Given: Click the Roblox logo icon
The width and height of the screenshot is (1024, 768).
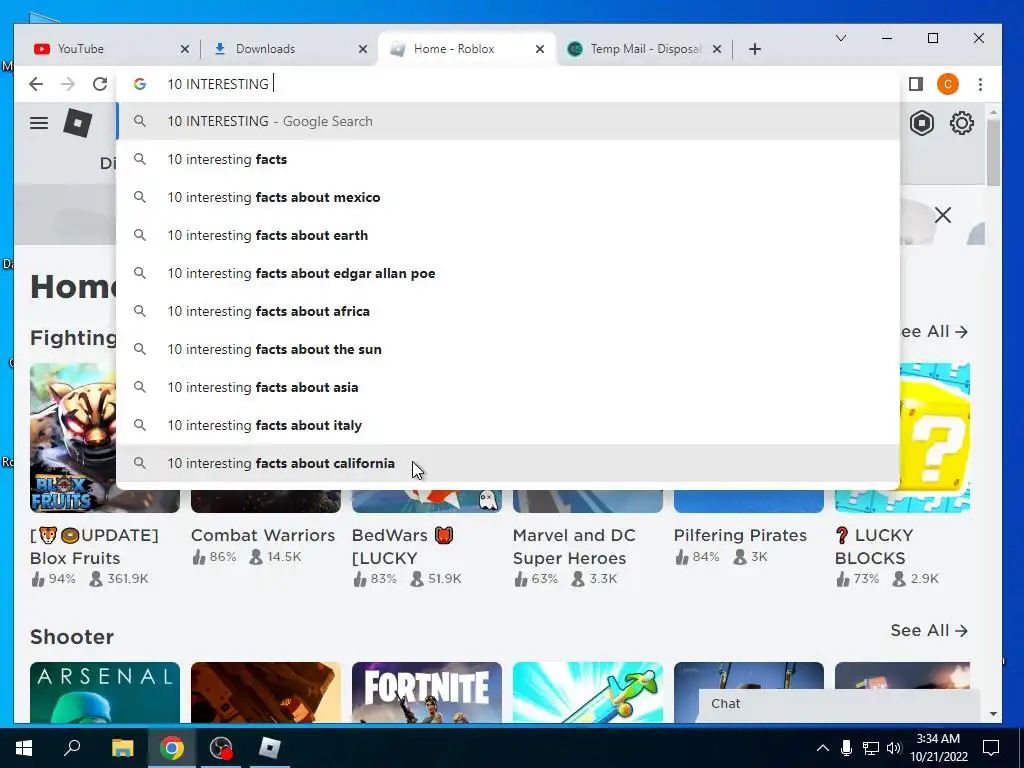Looking at the screenshot, I should (x=78, y=123).
